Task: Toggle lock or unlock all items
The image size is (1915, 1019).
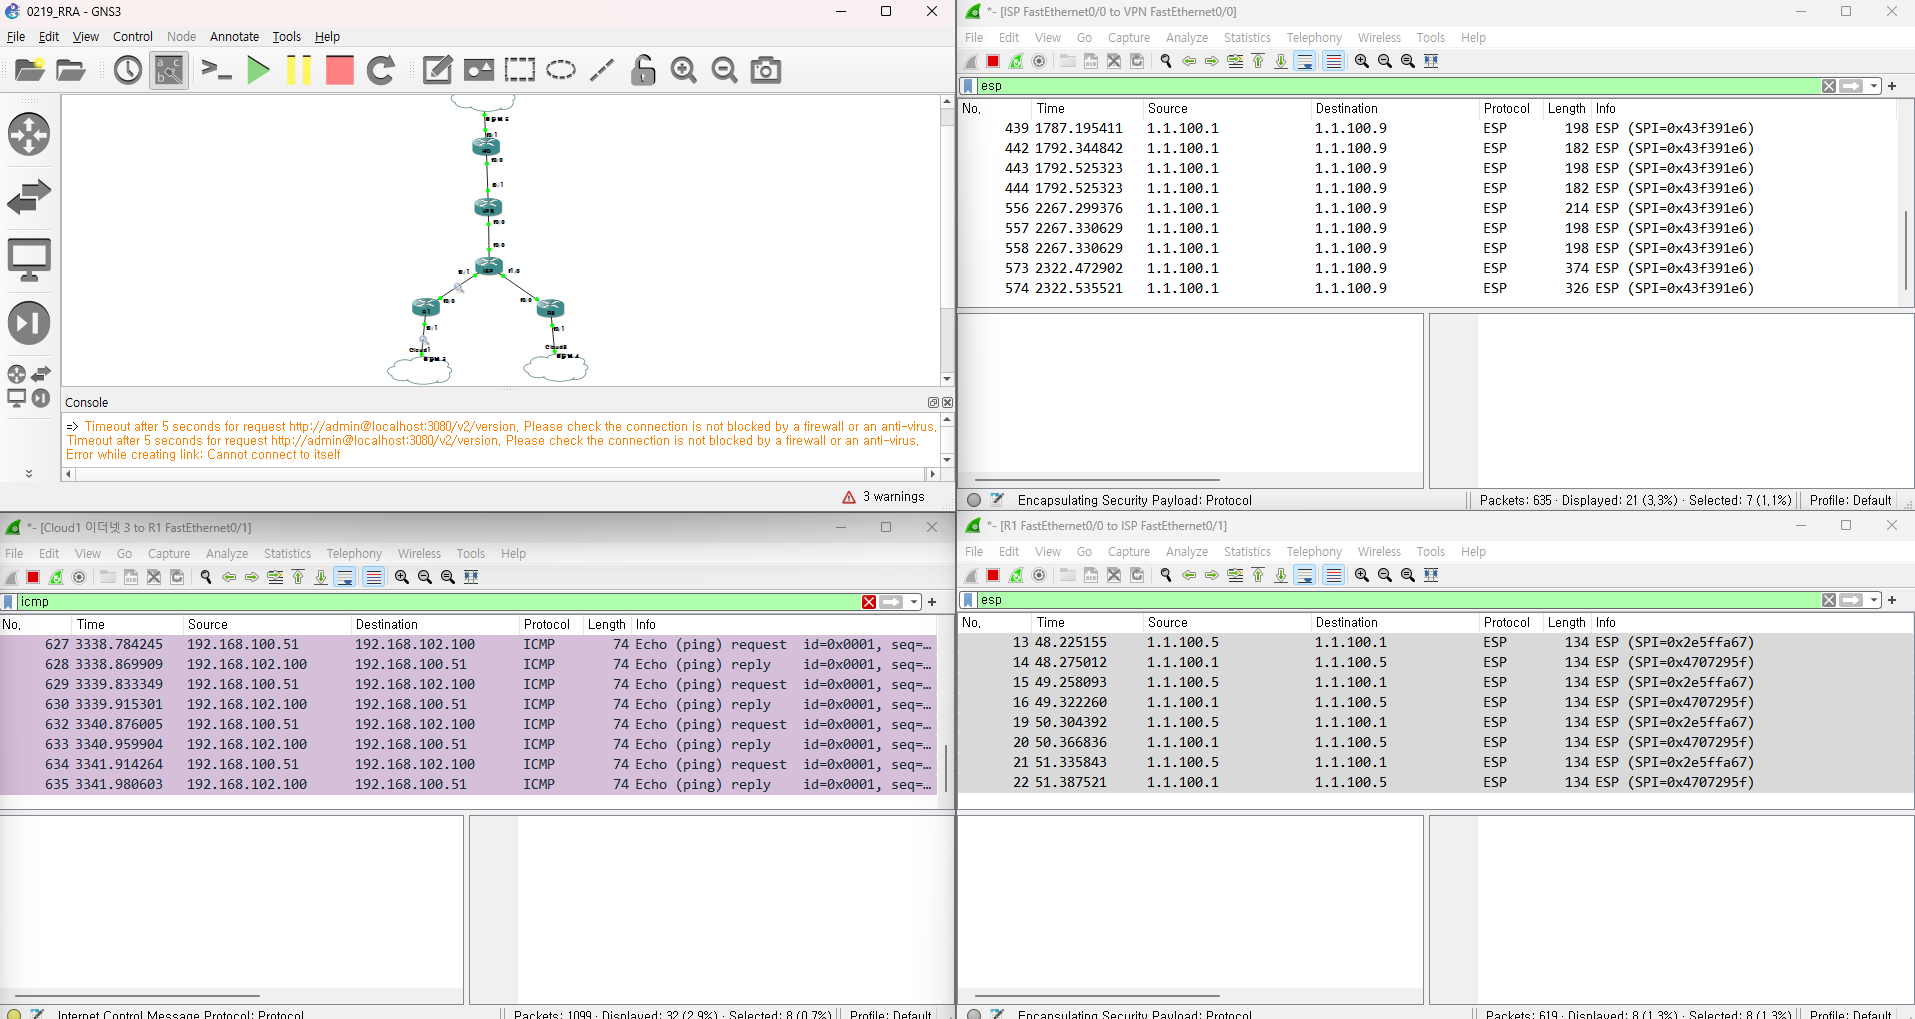Action: point(643,70)
